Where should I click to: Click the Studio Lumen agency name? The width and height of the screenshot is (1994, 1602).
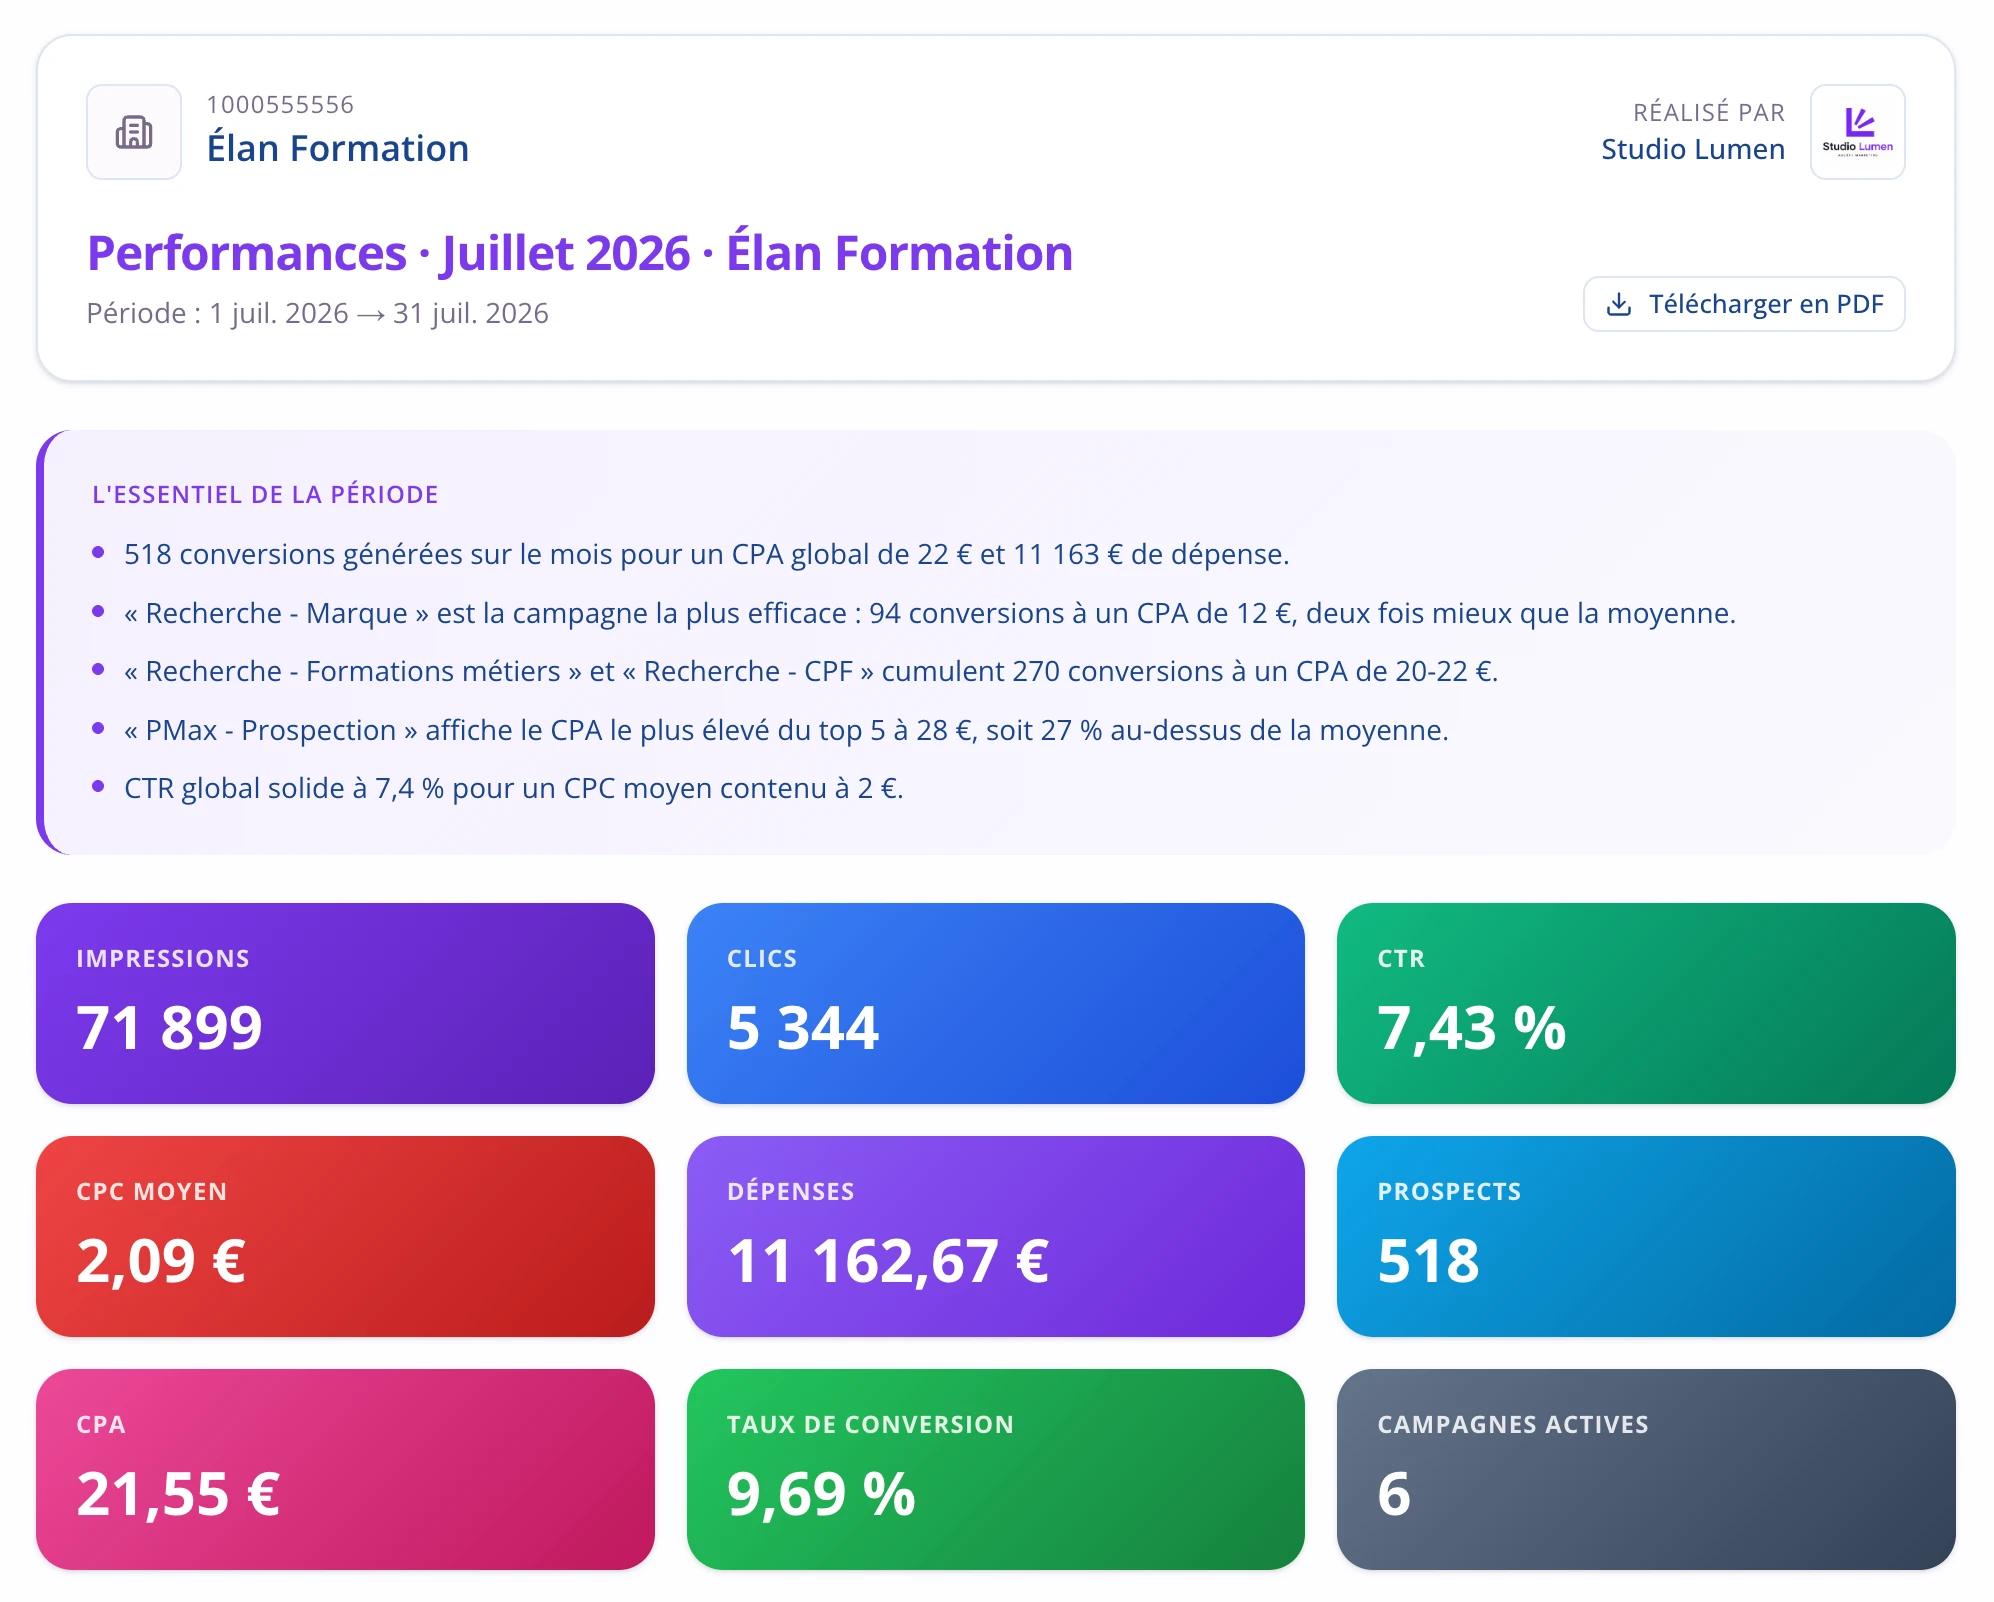coord(1692,149)
